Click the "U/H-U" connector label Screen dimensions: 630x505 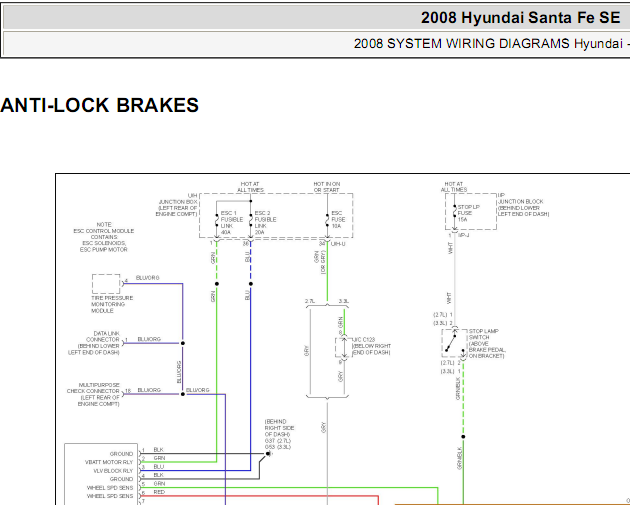(x=338, y=244)
